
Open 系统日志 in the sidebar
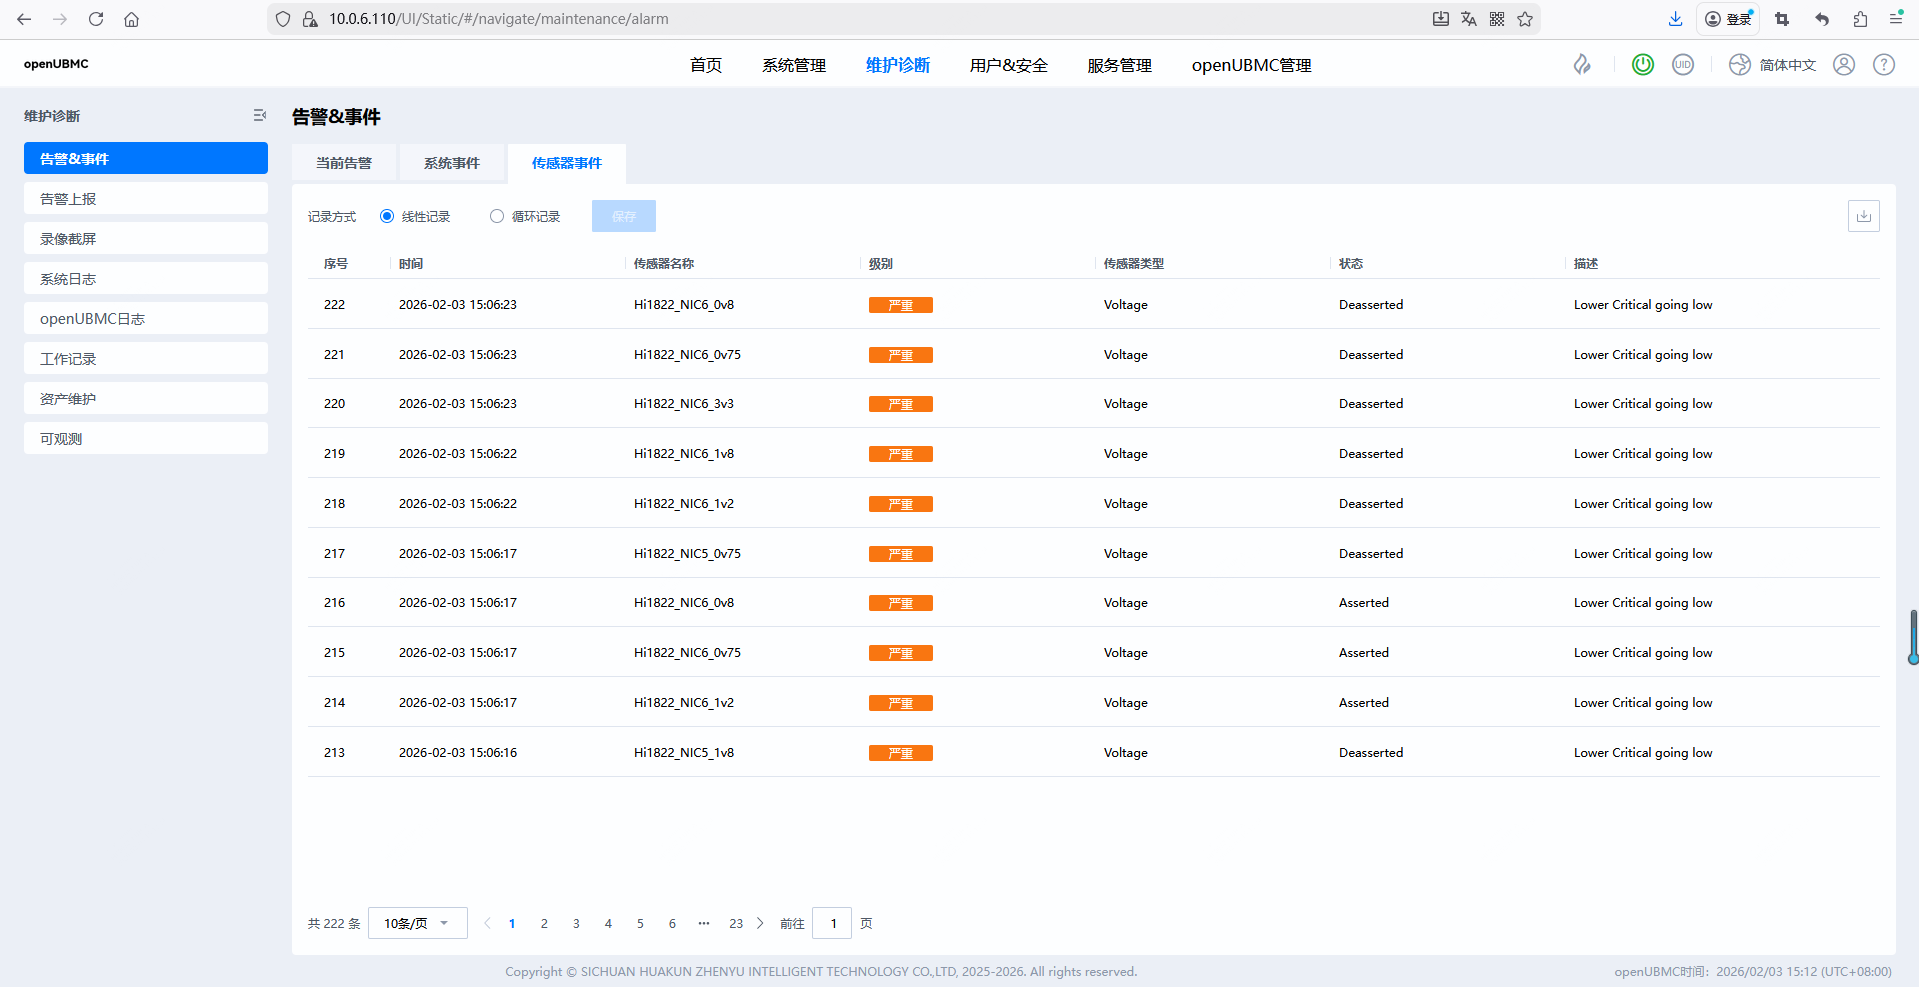coord(146,279)
